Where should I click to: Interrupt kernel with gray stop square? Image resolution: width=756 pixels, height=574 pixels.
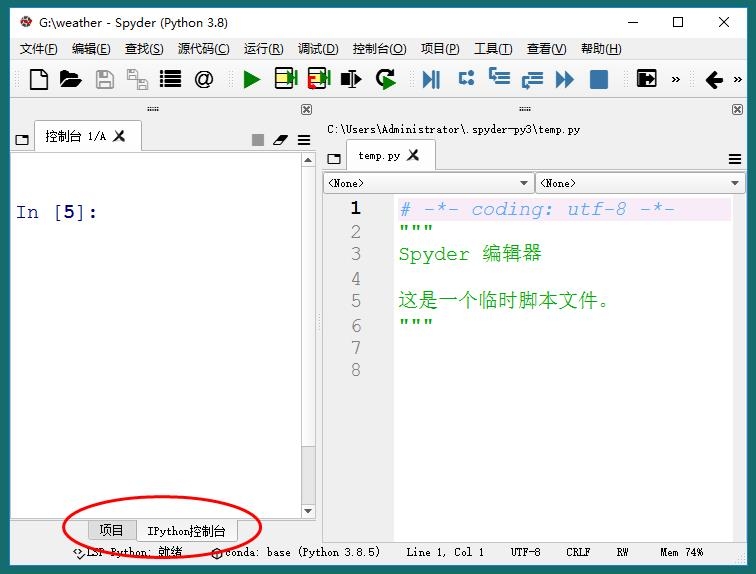[x=258, y=140]
